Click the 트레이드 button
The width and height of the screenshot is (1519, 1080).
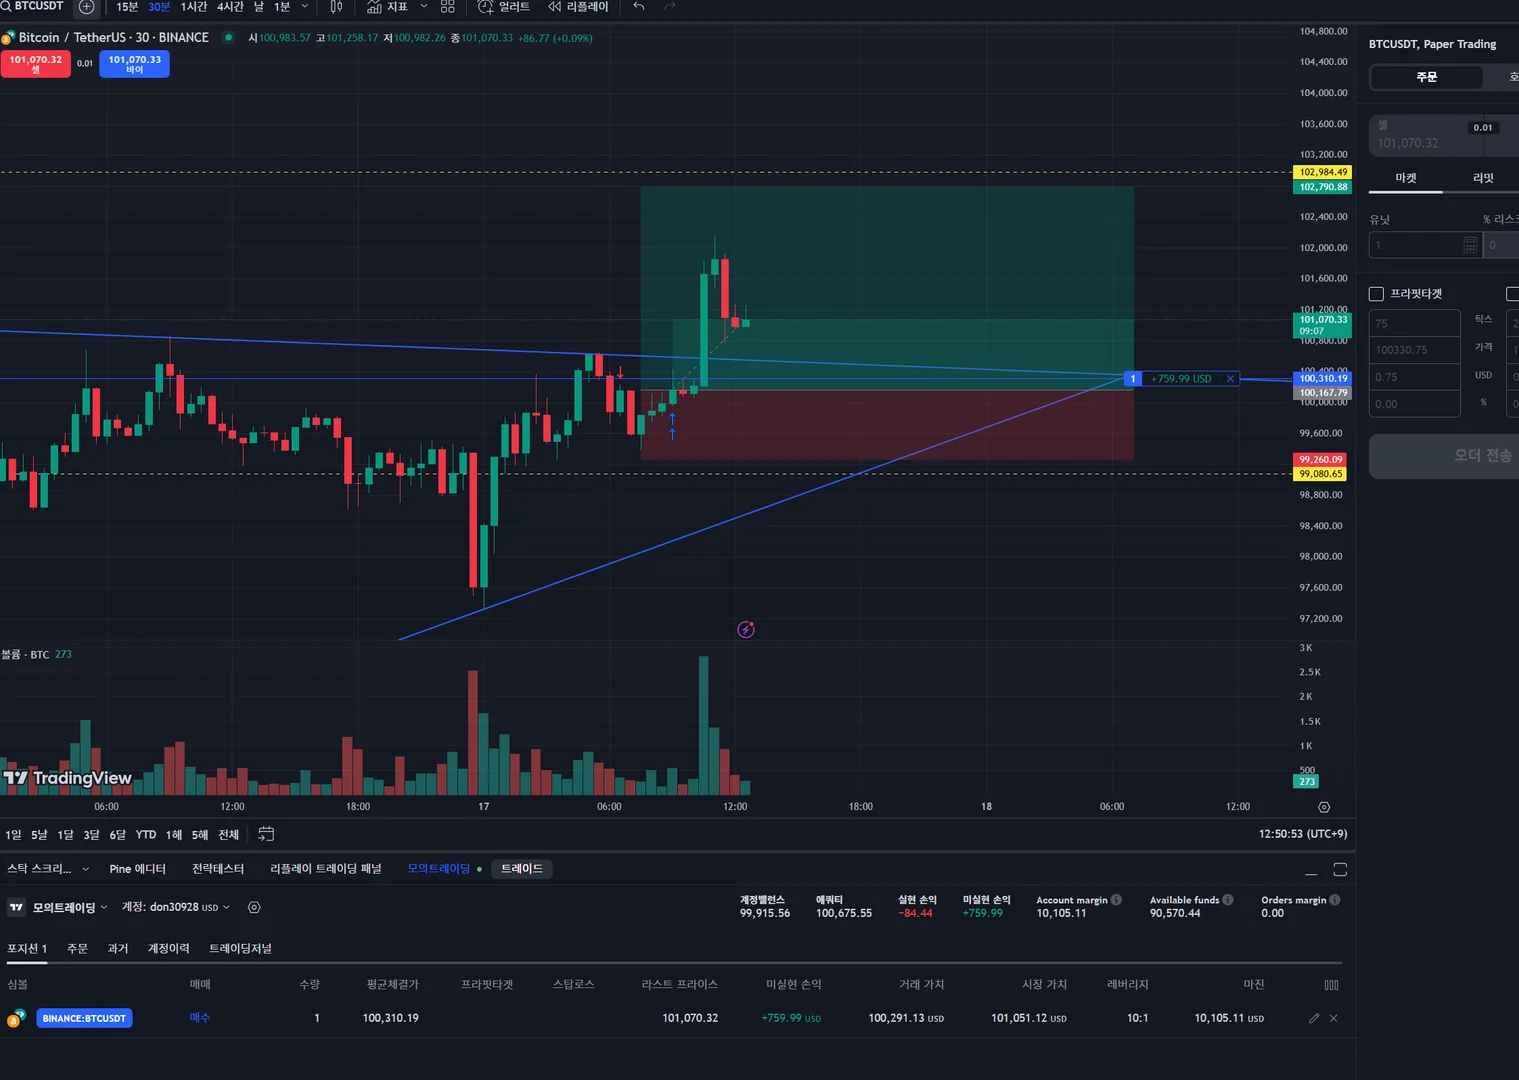[x=522, y=869]
